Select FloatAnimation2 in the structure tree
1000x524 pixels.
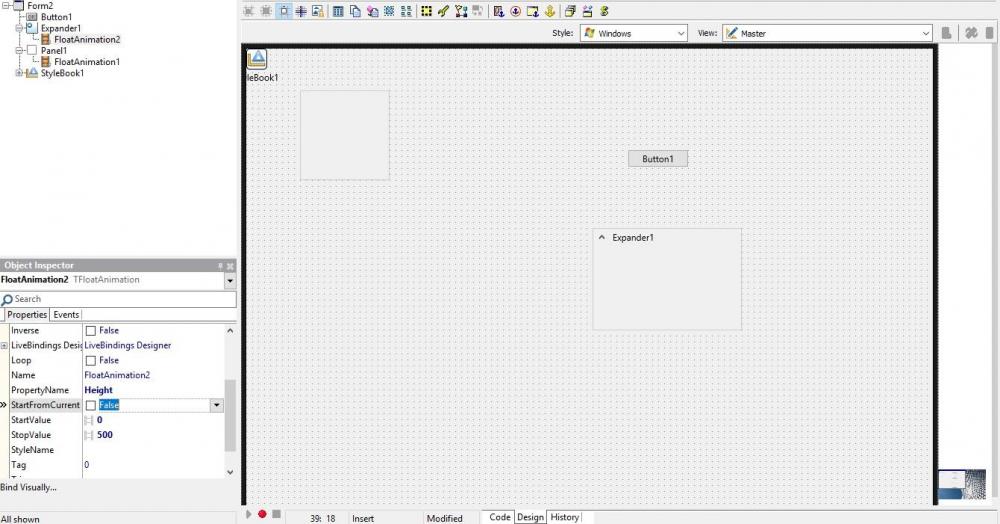(x=87, y=40)
